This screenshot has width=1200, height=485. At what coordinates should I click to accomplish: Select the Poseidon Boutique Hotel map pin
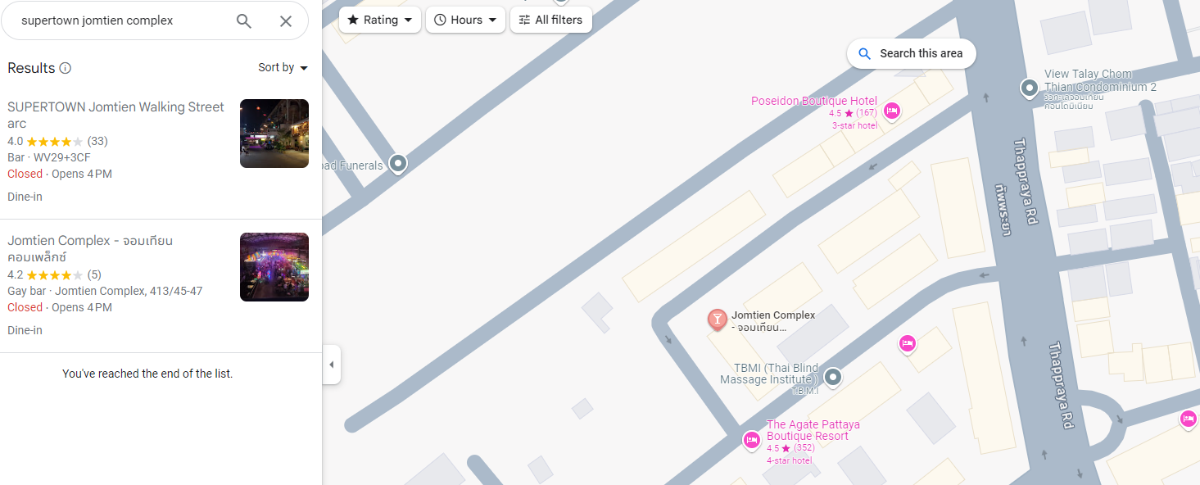[892, 111]
